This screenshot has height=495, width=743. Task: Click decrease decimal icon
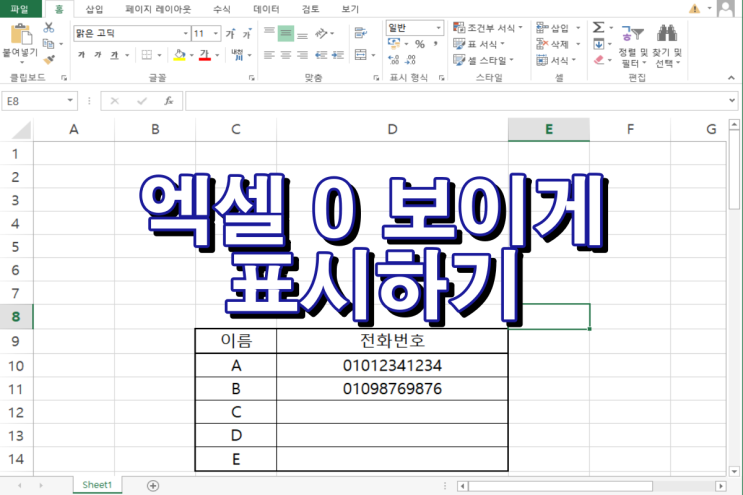coord(410,60)
